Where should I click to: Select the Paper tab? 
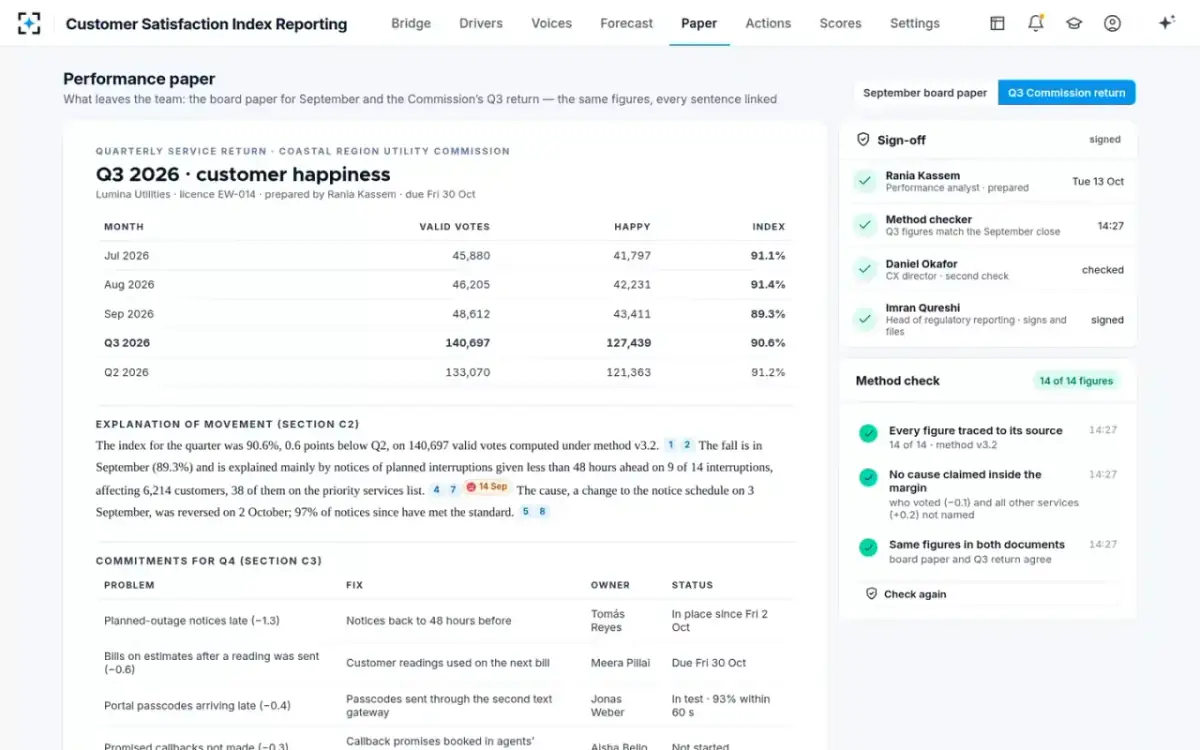click(x=699, y=23)
